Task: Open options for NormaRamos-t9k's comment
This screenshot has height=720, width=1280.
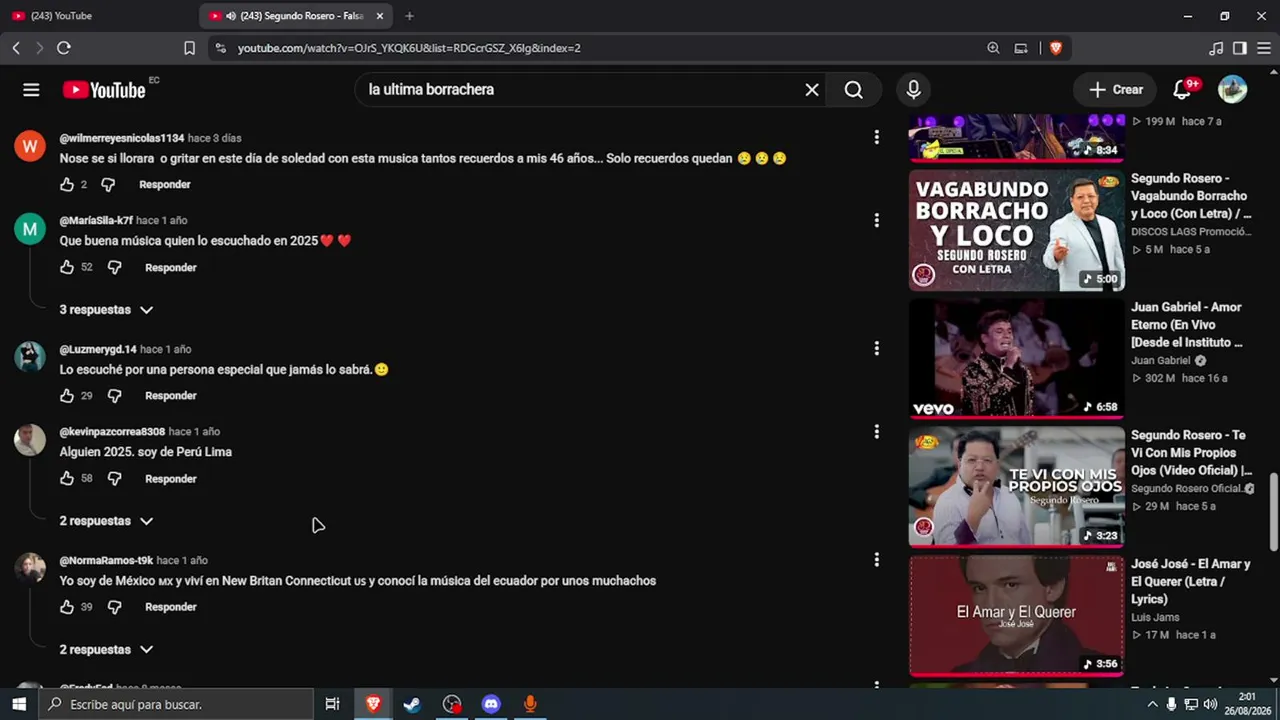Action: click(x=876, y=560)
